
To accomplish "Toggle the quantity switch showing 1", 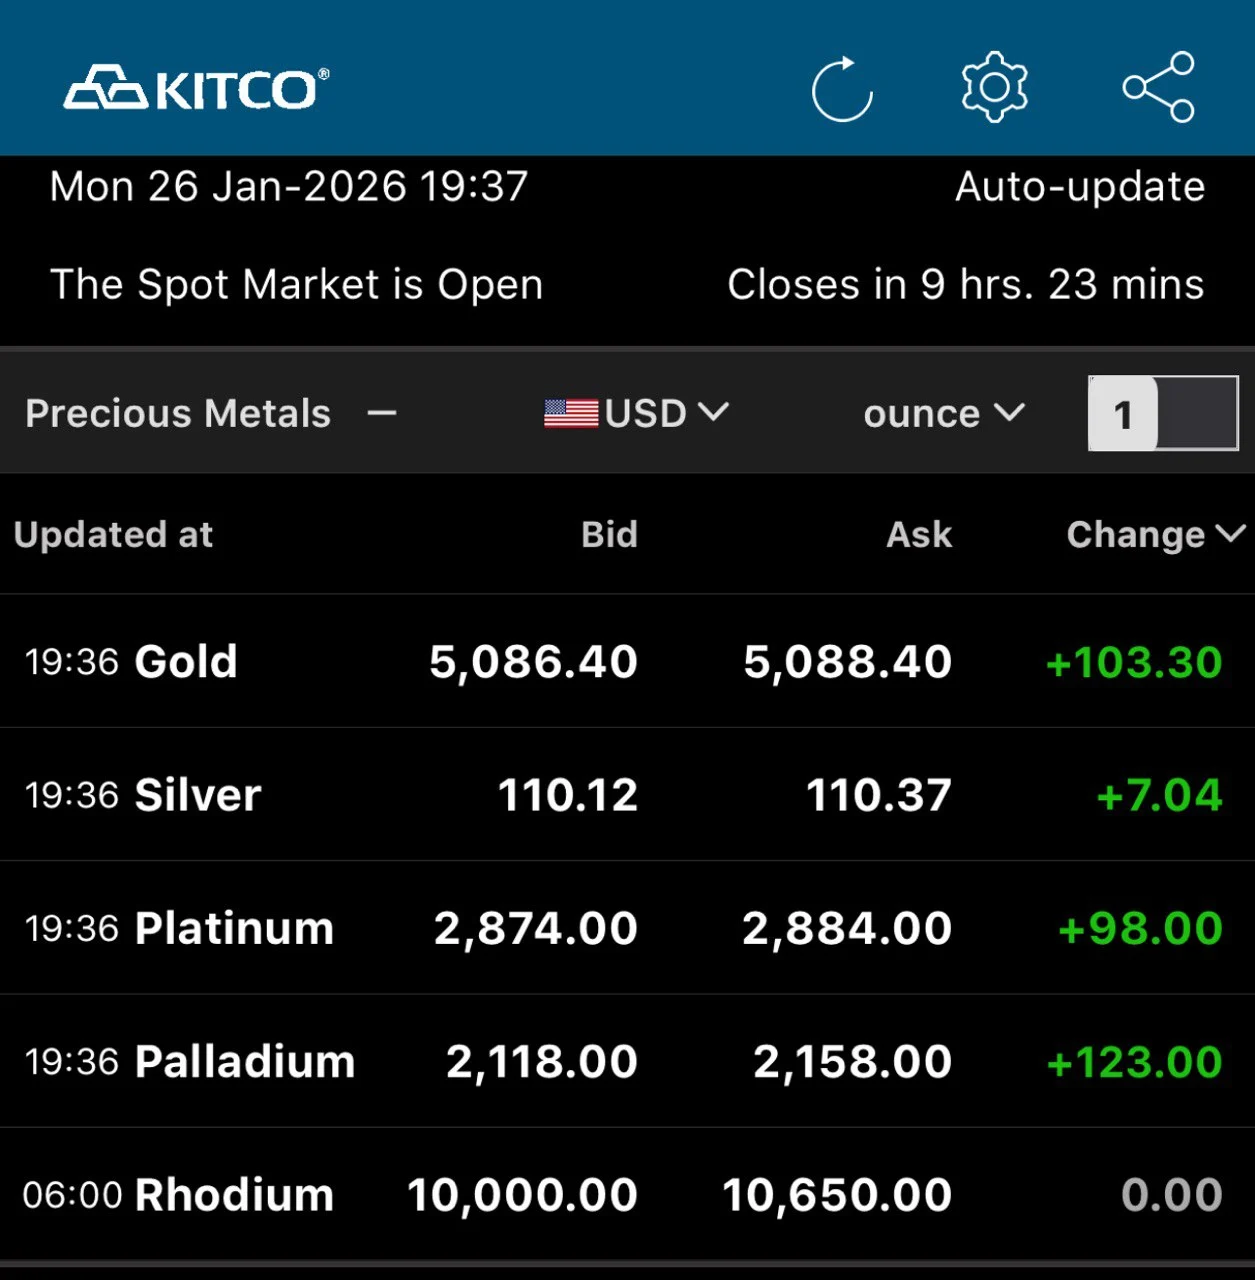I will 1163,413.
